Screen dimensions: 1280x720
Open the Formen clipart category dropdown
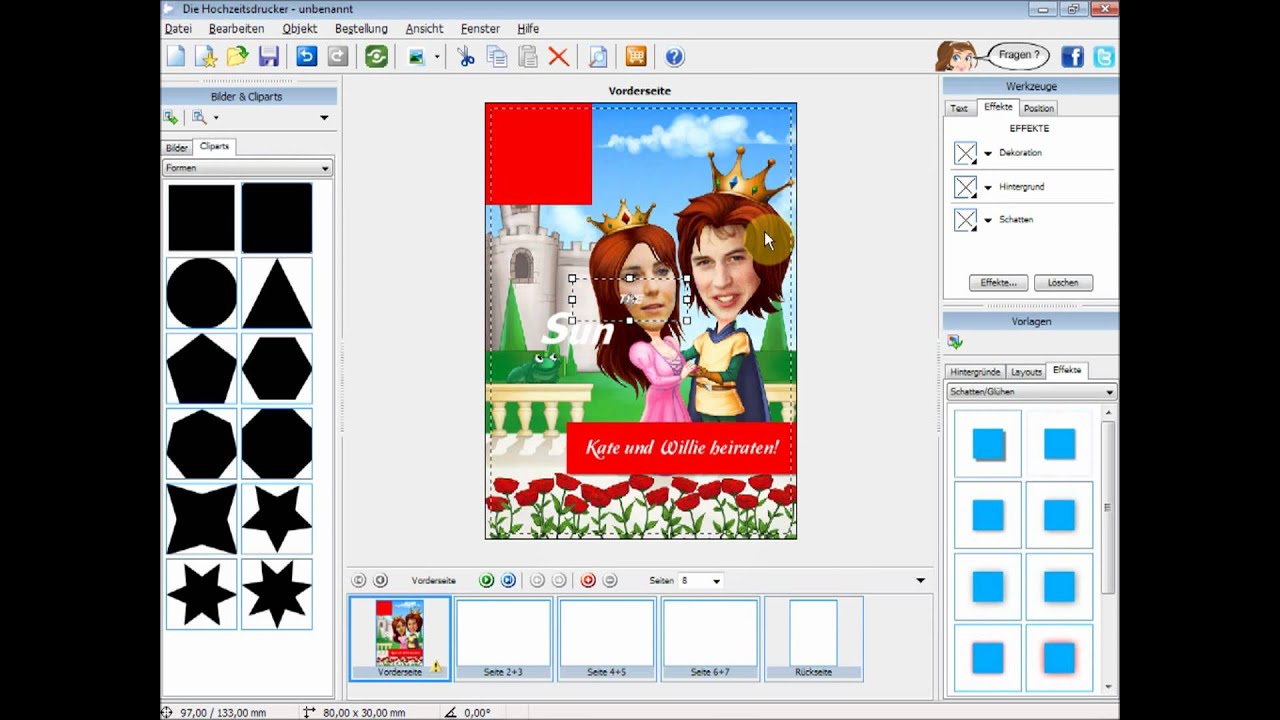tap(247, 168)
